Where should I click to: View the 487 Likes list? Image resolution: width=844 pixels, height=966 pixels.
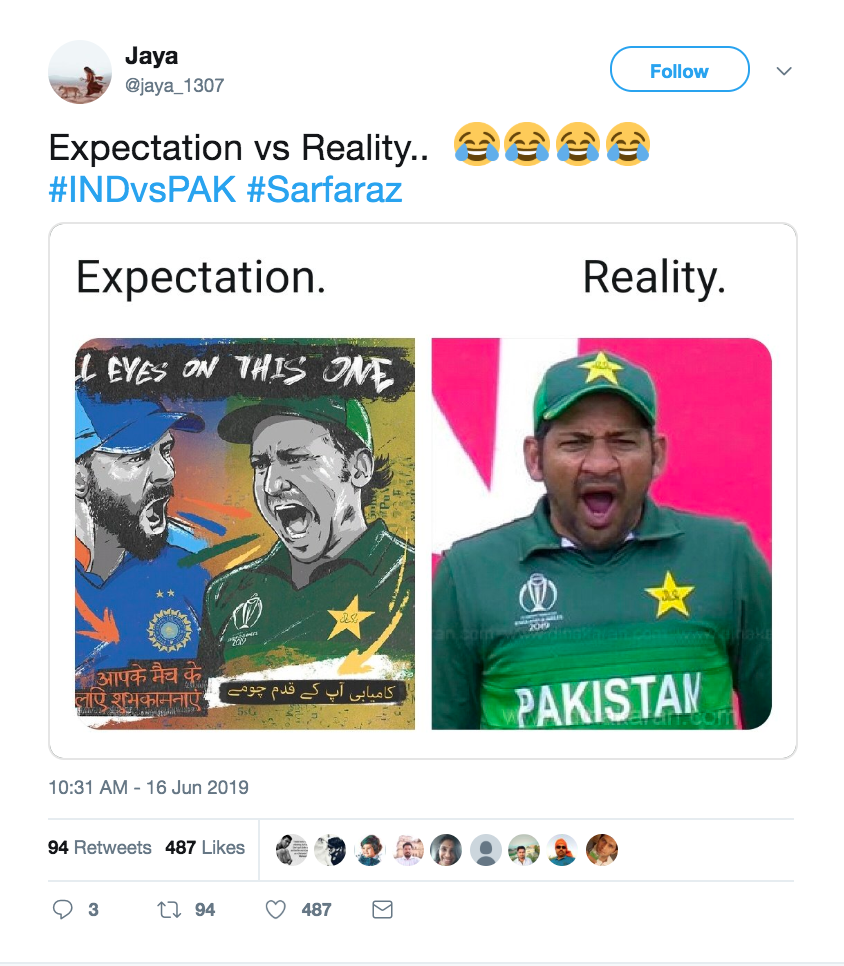click(x=205, y=847)
